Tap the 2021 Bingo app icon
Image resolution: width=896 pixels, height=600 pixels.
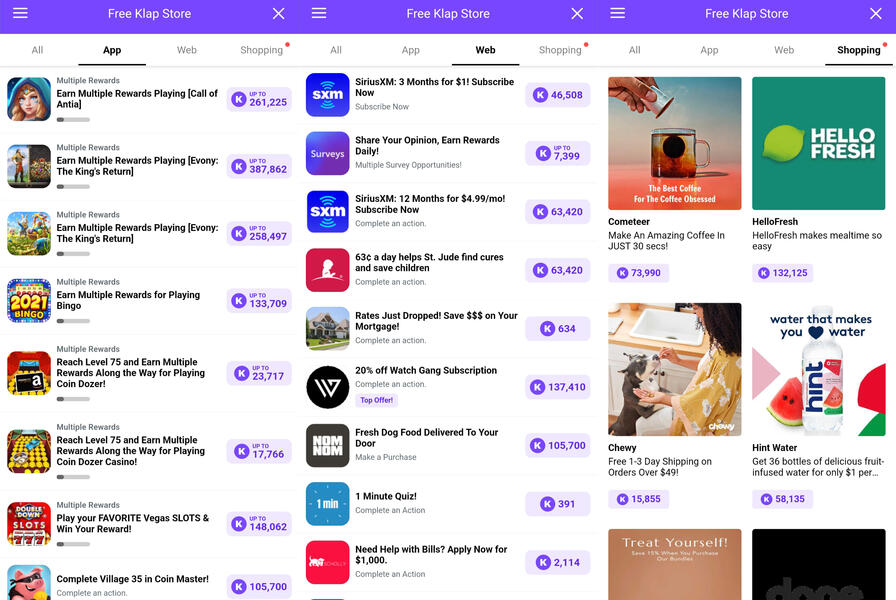coord(29,301)
